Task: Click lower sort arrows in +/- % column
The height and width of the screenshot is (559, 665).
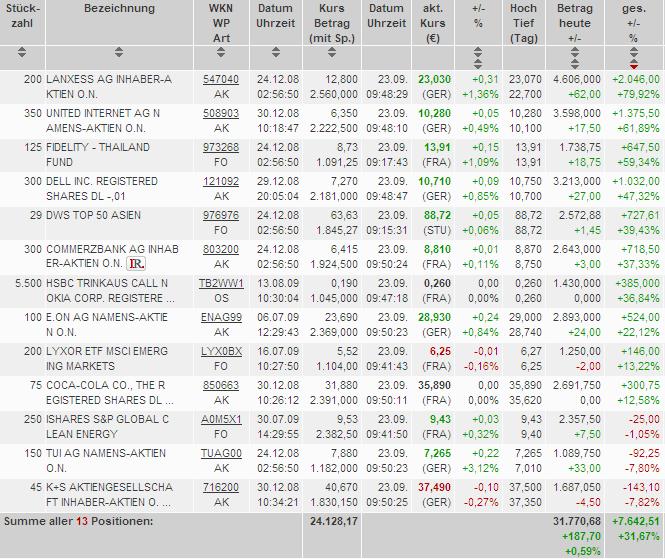Action: [478, 64]
